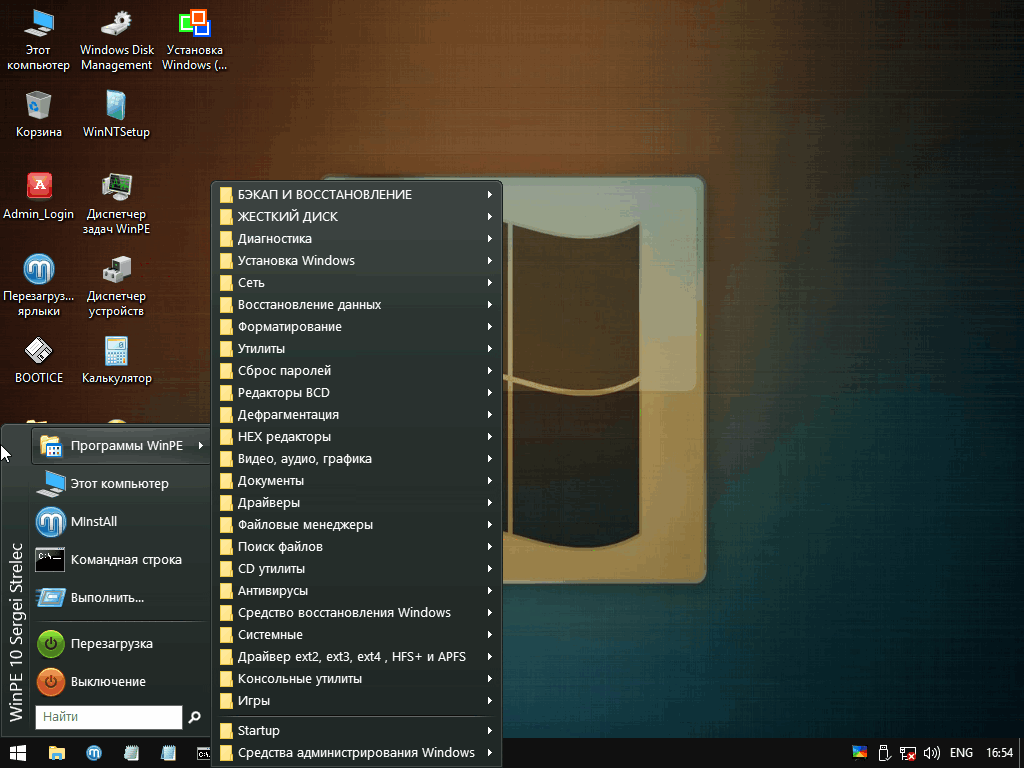1024x768 pixels.
Task: Select the Корзина recycle bin icon
Action: coord(39,114)
